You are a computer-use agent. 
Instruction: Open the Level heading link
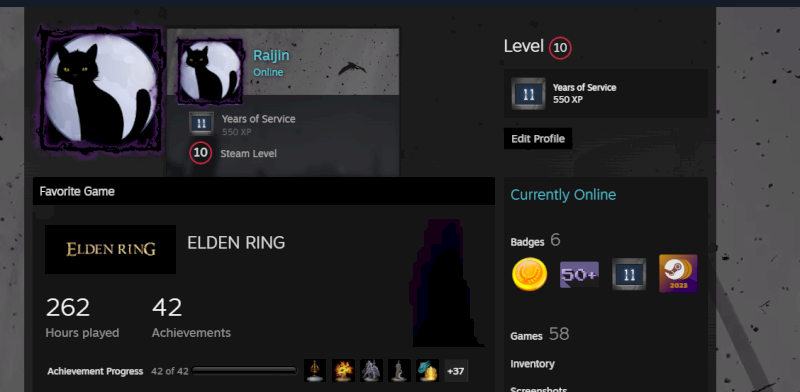(523, 46)
